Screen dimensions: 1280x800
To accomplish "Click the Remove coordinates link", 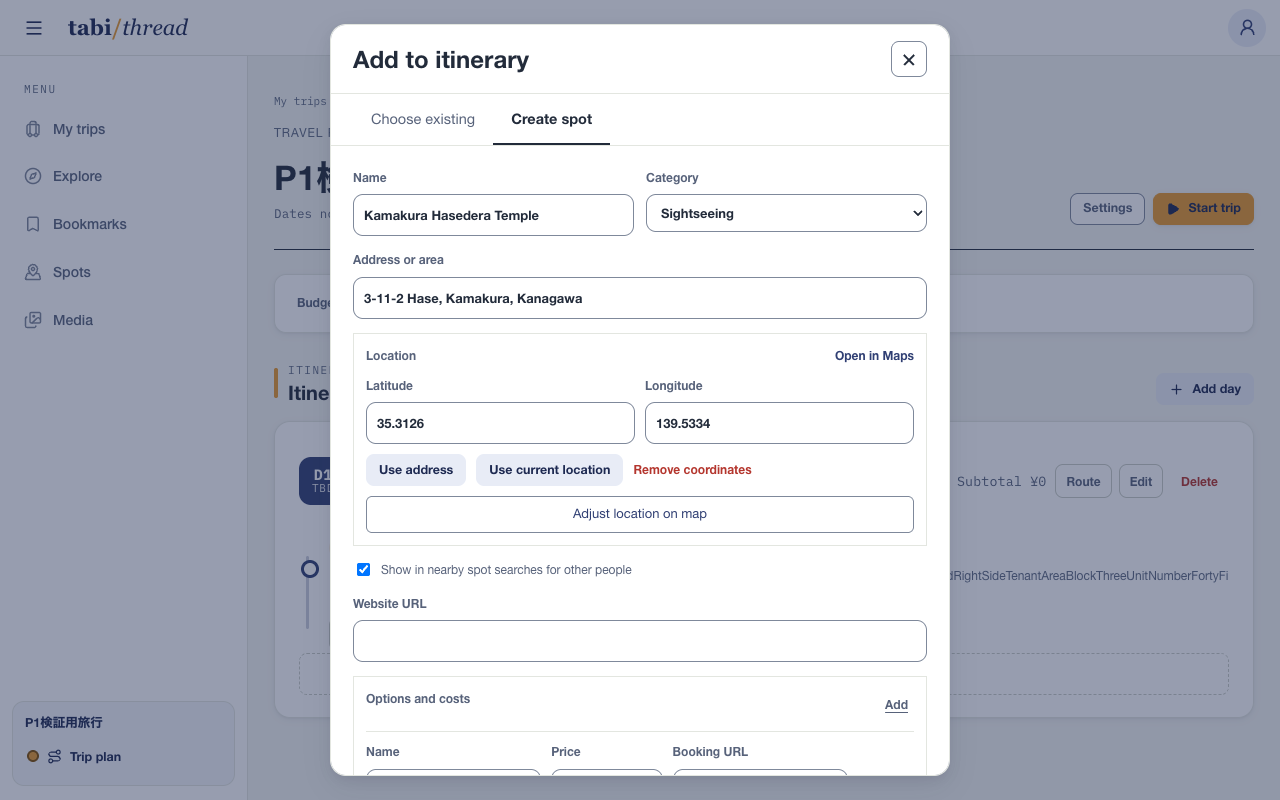I will tap(692, 470).
